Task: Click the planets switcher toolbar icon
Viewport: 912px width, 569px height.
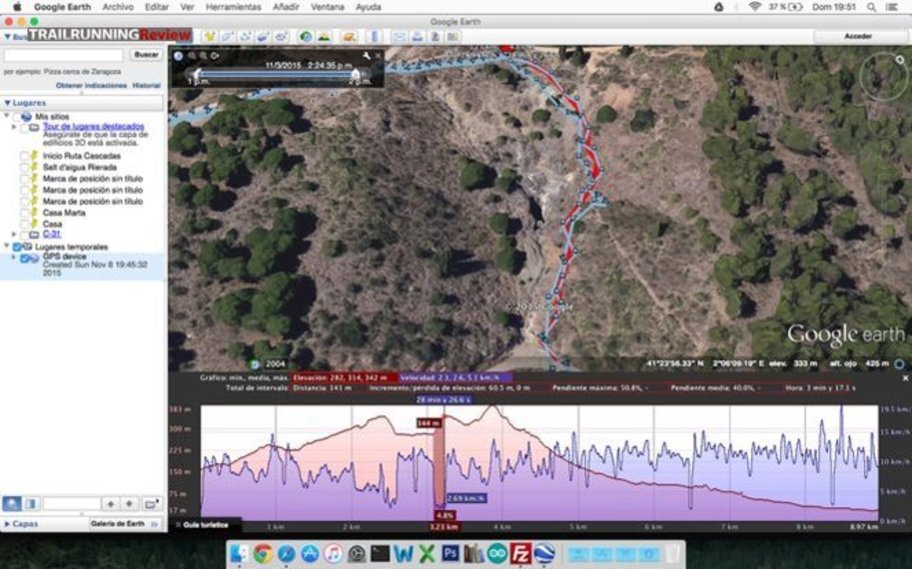Action: tap(349, 37)
